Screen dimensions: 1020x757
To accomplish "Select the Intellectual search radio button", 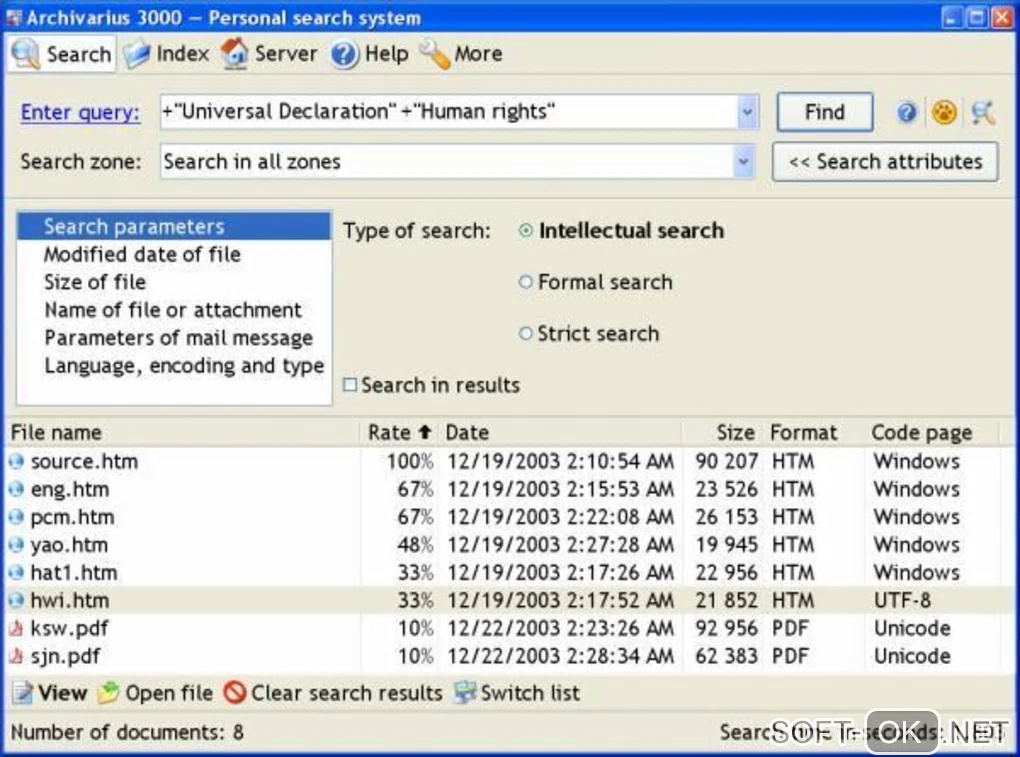I will pyautogui.click(x=526, y=231).
